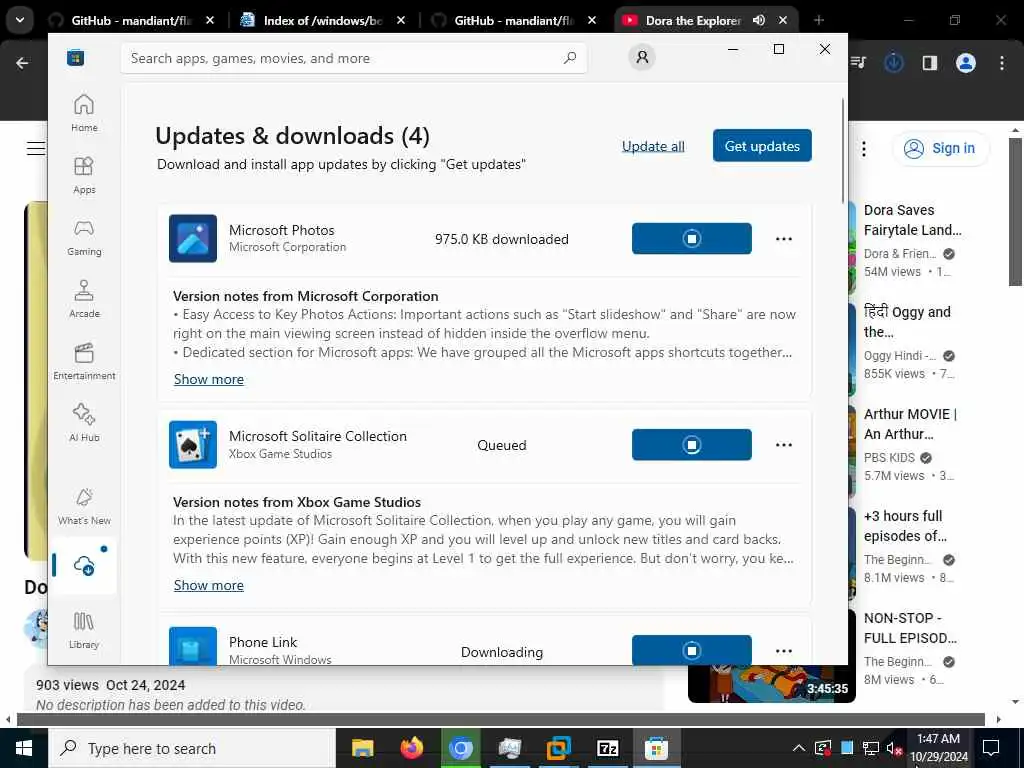Select the Dora the Explorer YouTube tab
The image size is (1024, 768).
(x=692, y=20)
